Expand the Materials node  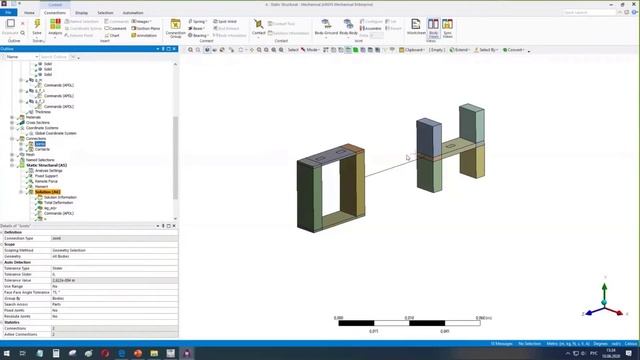(x=12, y=117)
